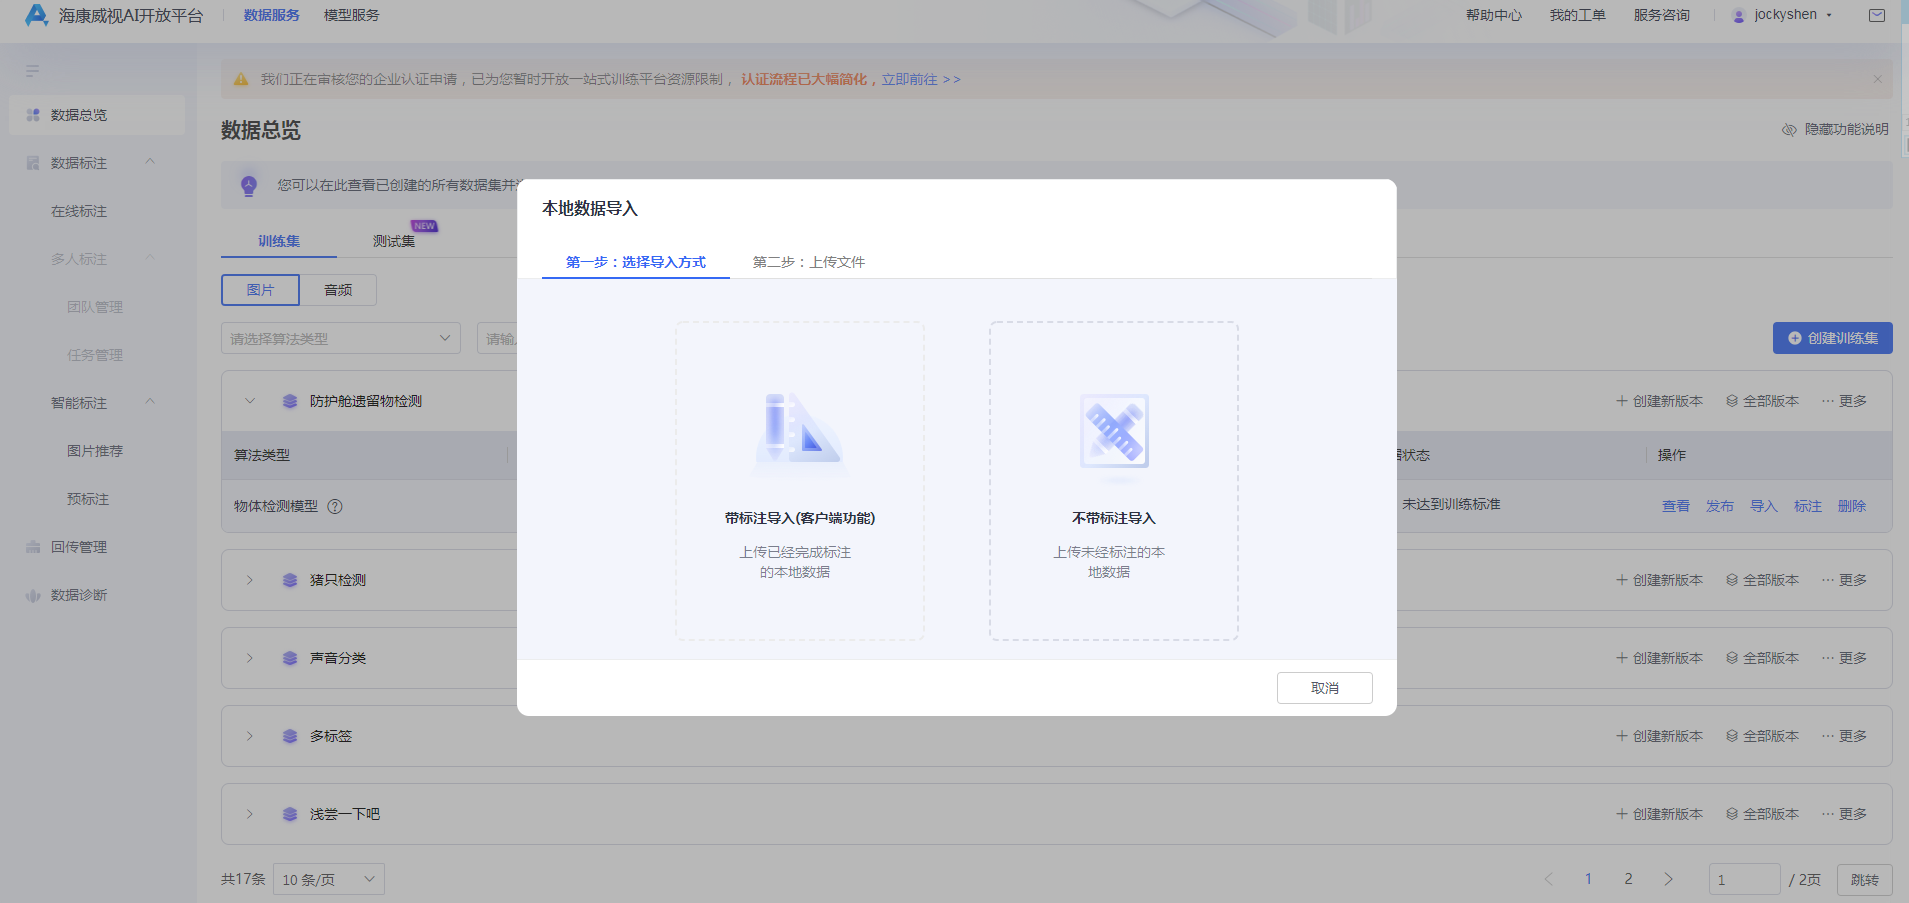Viewport: 1909px width, 903px height.
Task: Click the stack icon beside 猪只检测
Action: pyautogui.click(x=290, y=580)
